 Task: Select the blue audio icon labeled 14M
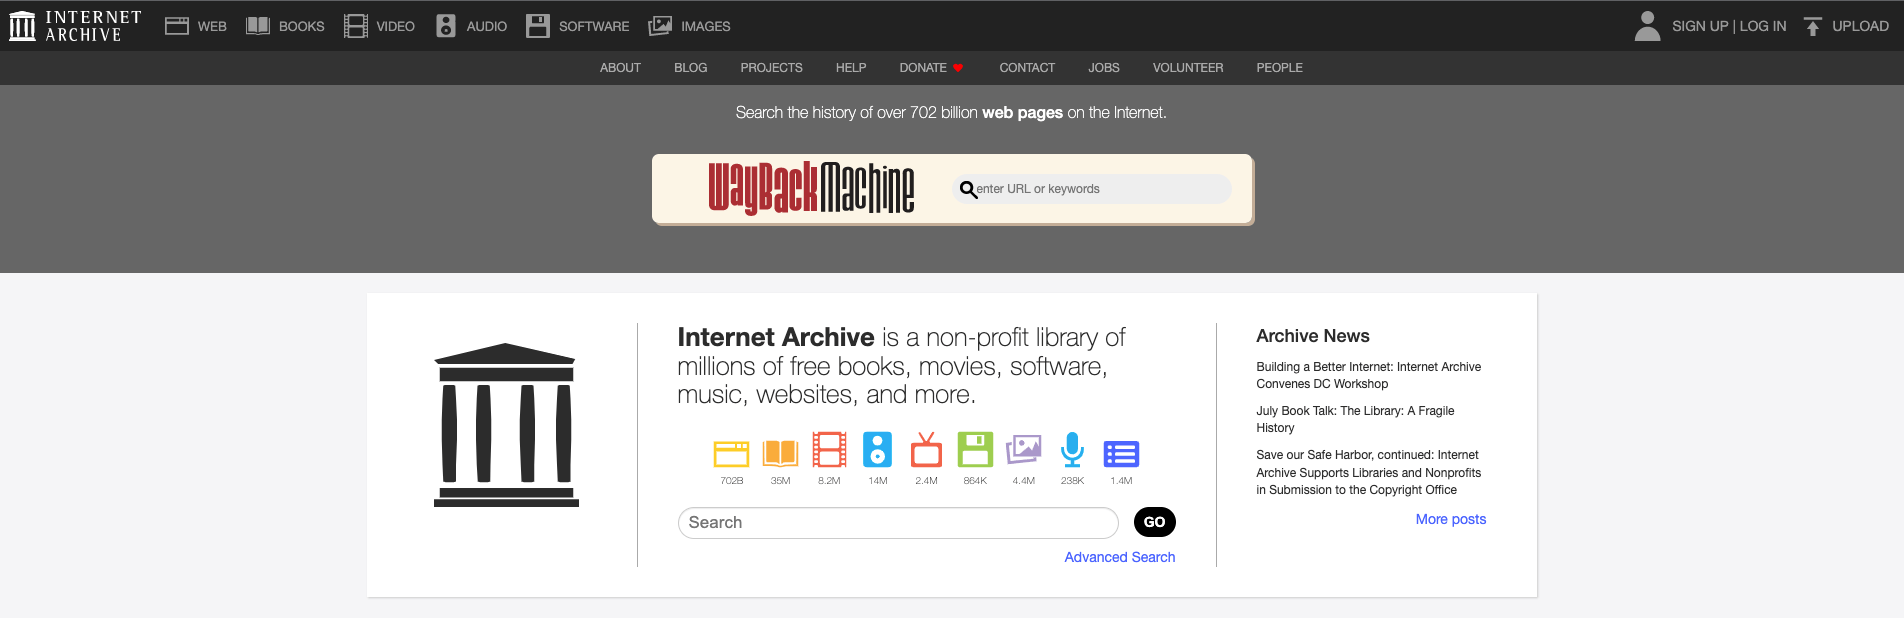coord(877,450)
